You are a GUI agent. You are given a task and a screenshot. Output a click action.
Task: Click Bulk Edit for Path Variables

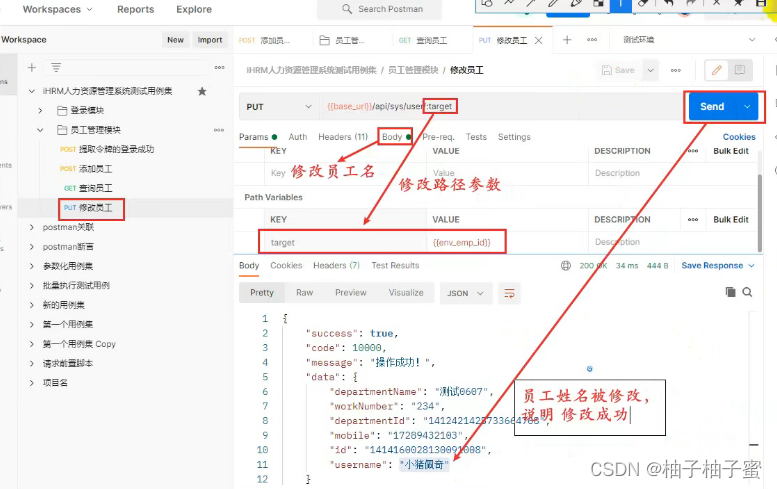tap(731, 219)
